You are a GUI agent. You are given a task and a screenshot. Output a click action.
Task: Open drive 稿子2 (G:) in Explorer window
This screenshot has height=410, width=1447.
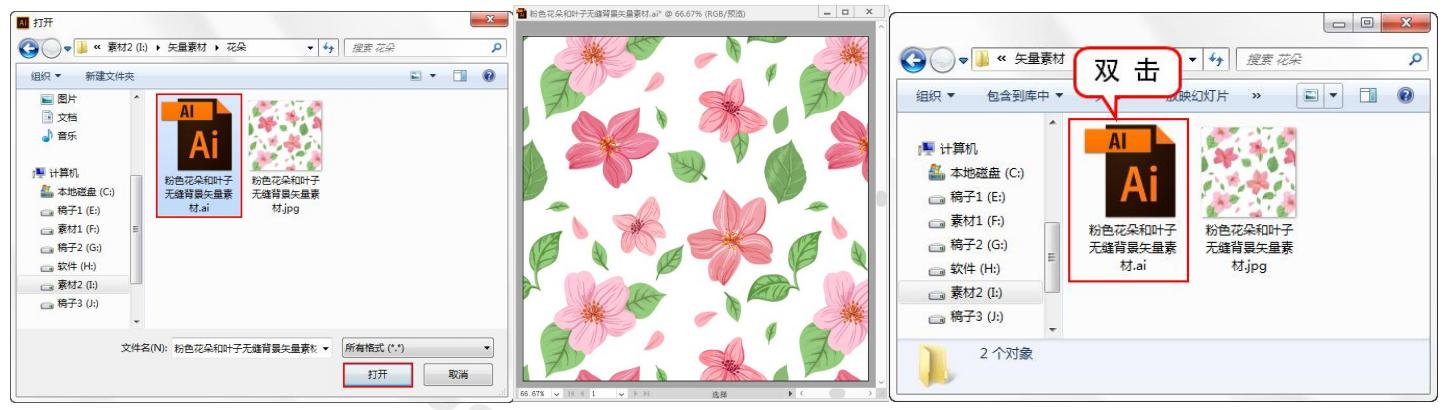point(967,245)
